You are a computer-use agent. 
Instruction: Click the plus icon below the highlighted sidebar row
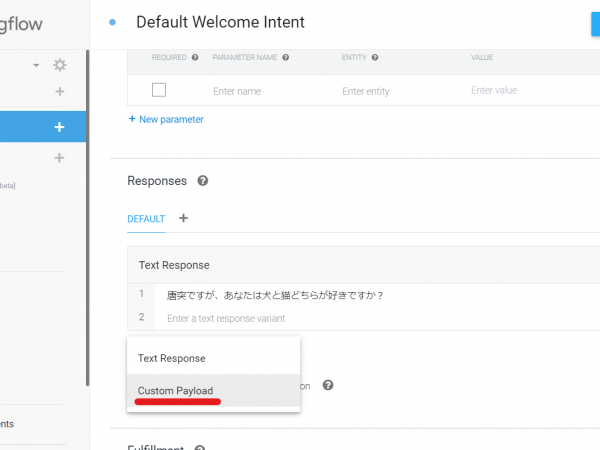[60, 158]
